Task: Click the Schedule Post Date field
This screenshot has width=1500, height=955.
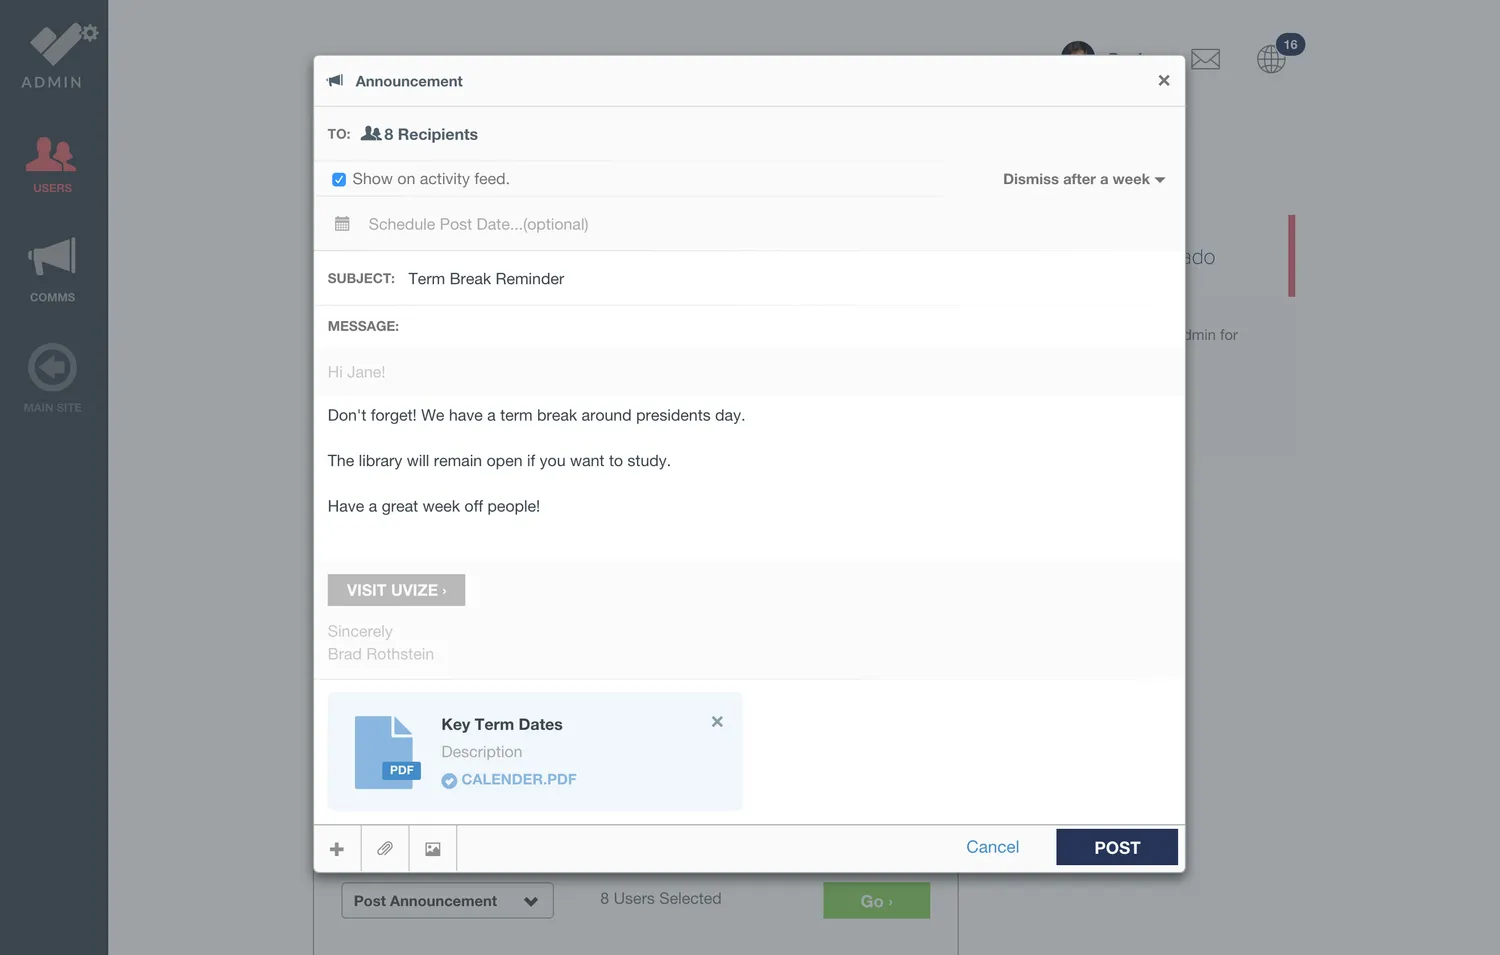Action: 478,225
